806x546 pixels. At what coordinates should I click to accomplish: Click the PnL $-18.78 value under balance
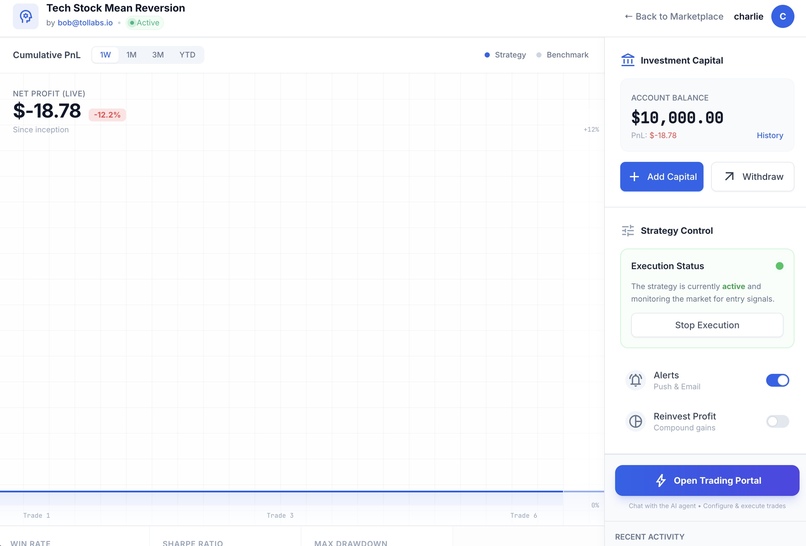663,136
